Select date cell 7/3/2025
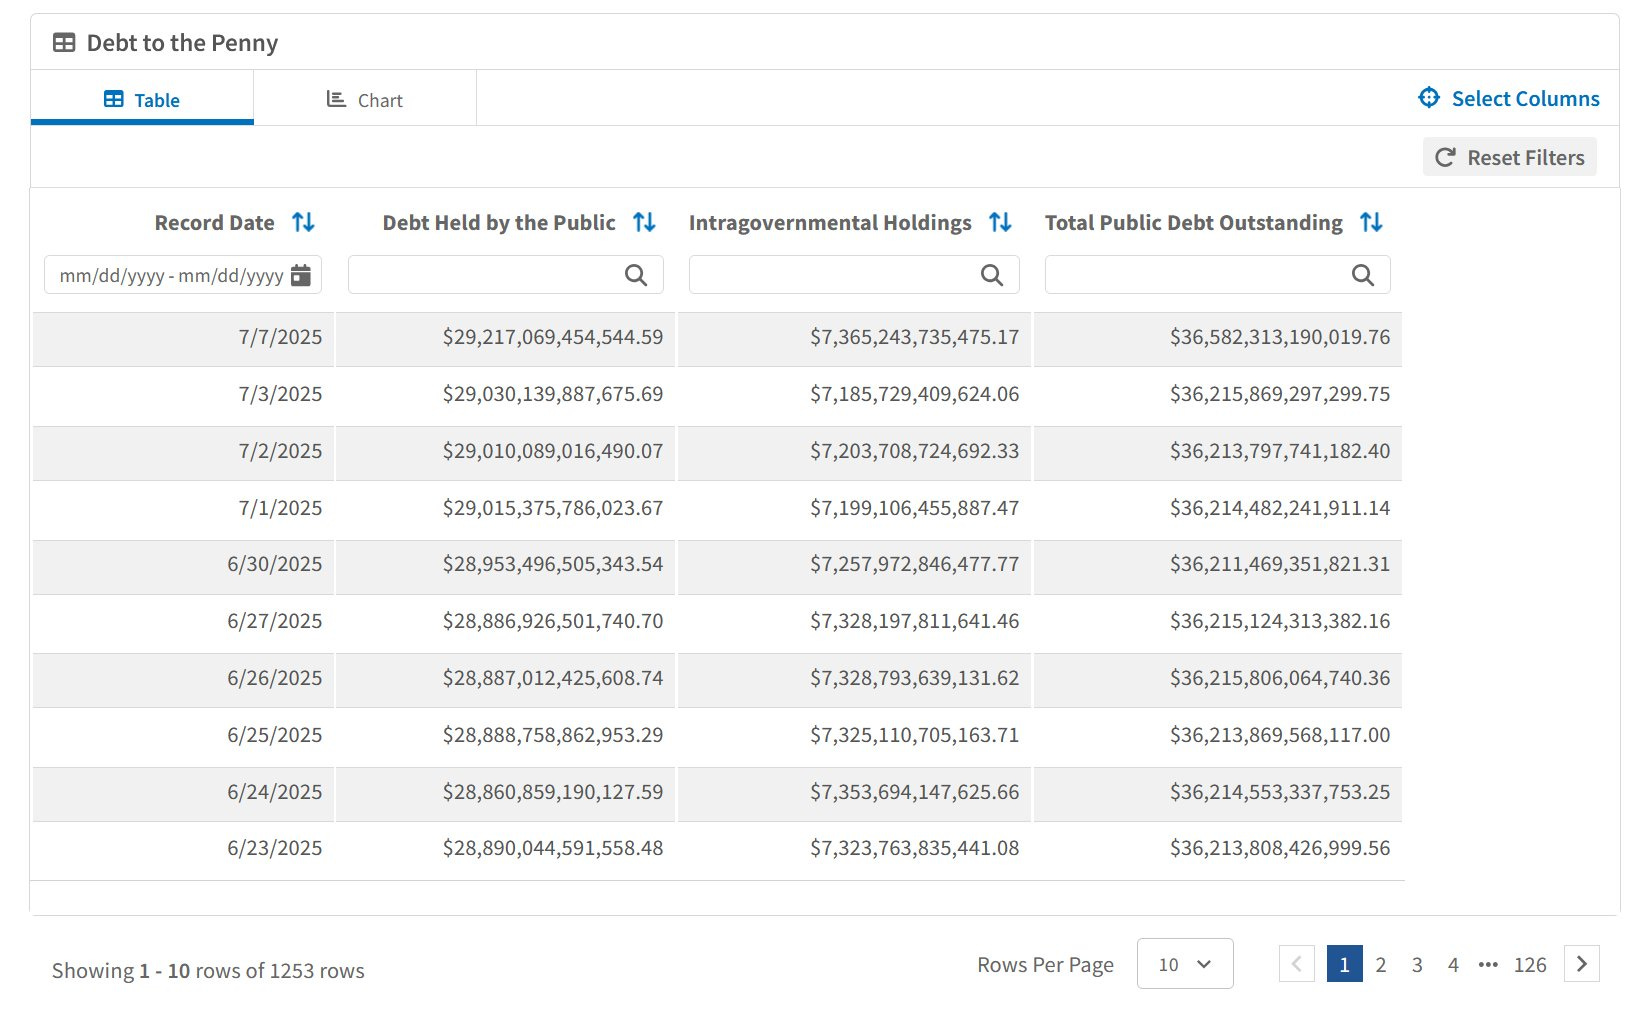This screenshot has height=1012, width=1633. 280,394
